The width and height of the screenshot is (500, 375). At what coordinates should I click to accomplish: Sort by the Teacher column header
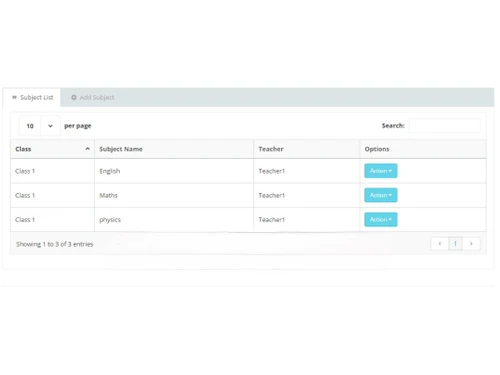307,149
